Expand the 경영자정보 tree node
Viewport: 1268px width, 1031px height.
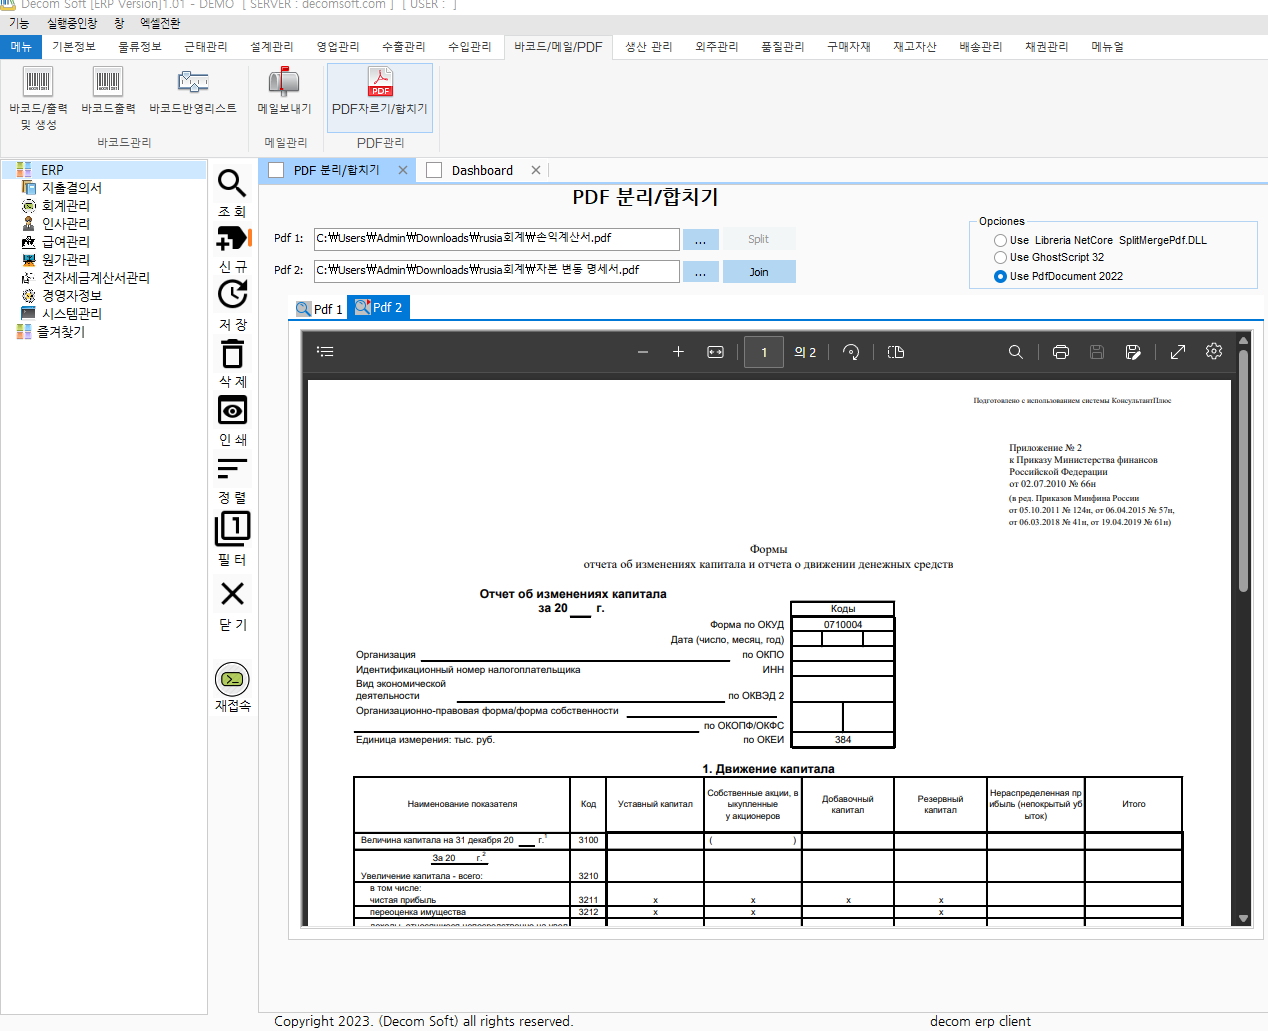[70, 296]
